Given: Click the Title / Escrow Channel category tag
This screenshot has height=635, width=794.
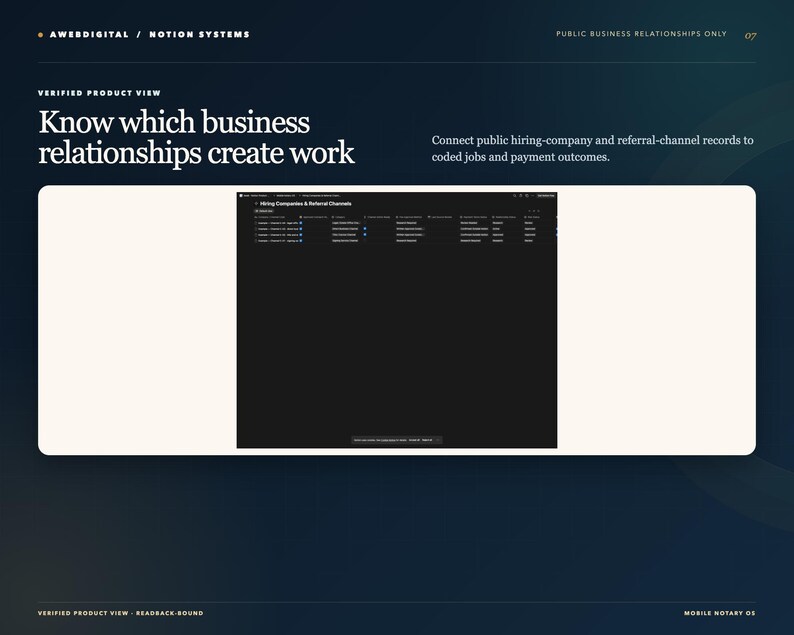Looking at the screenshot, I should pos(344,235).
